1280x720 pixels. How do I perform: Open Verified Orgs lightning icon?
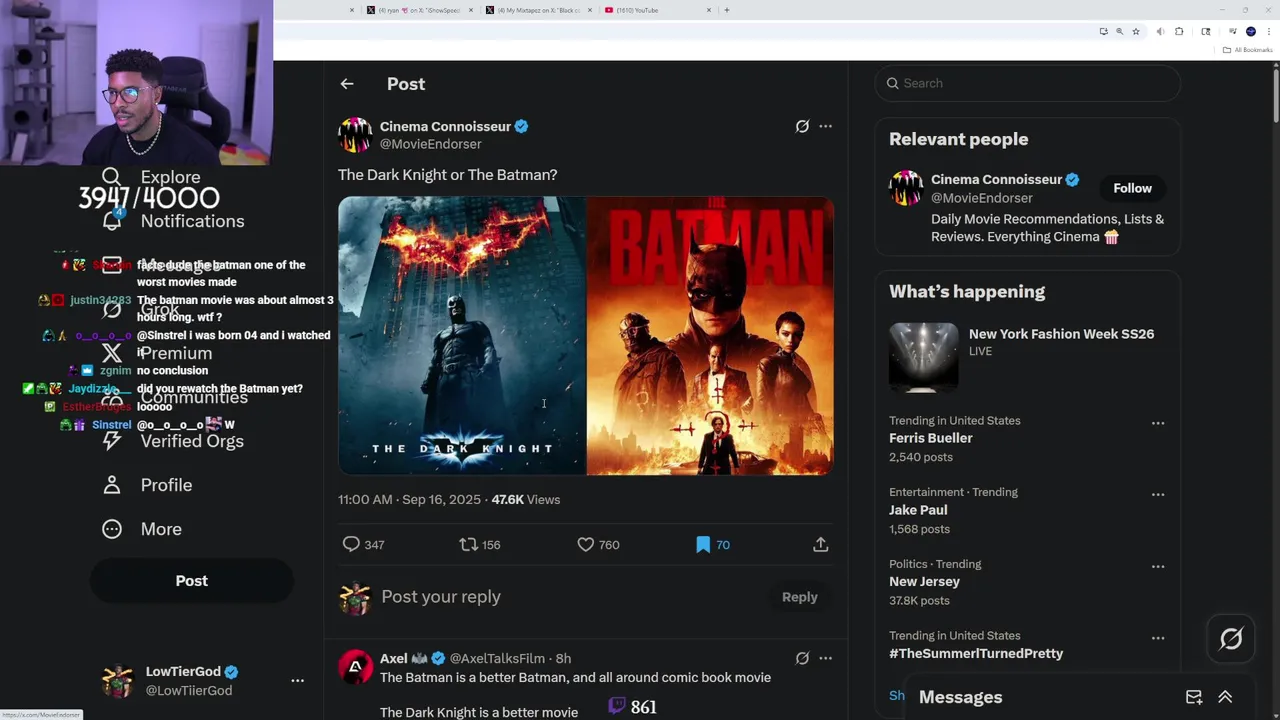pos(112,441)
